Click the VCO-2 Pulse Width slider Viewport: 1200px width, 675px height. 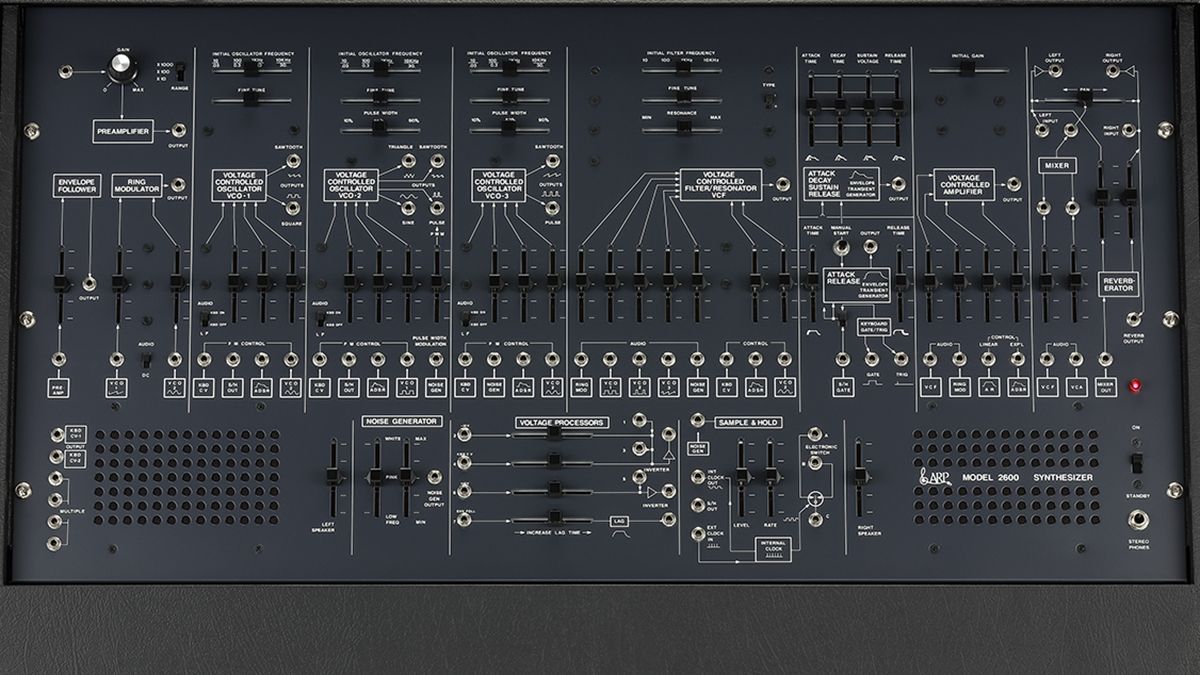(380, 130)
